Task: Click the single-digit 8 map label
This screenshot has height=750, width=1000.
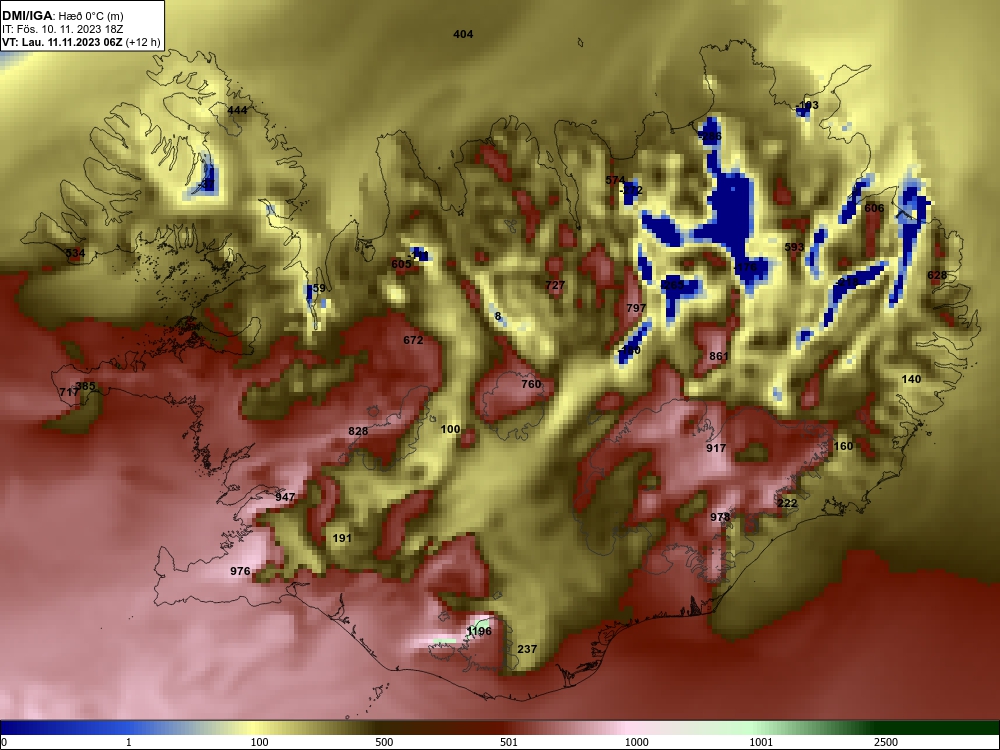Action: 498,316
